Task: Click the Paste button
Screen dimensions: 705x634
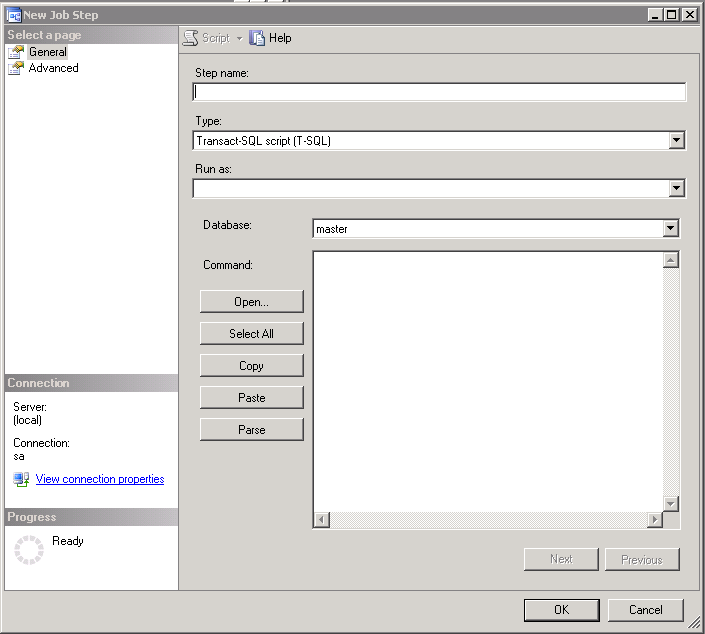Action: click(x=252, y=397)
